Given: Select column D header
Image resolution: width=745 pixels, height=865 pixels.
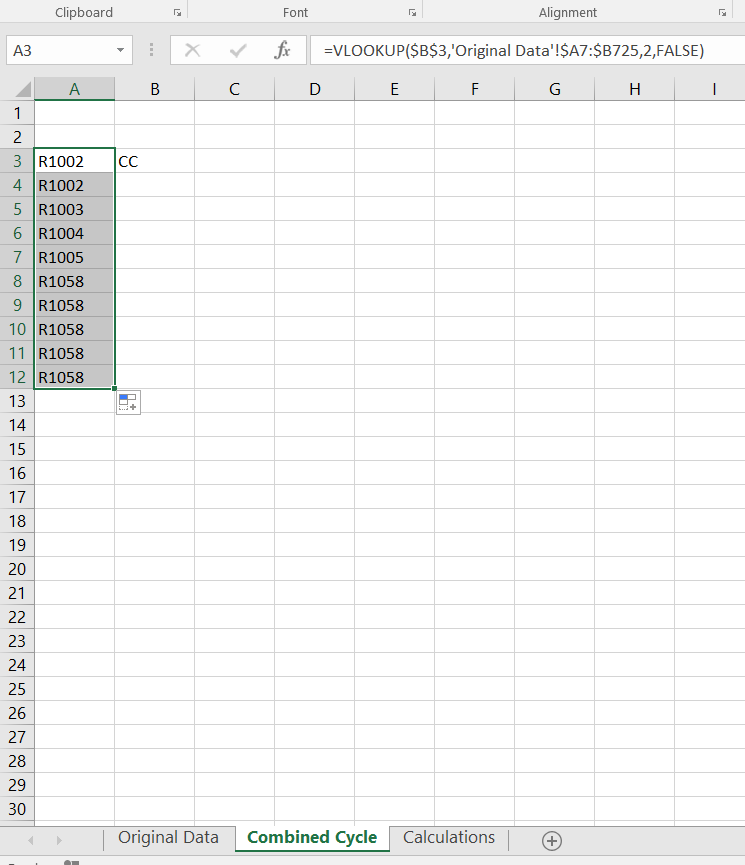Looking at the screenshot, I should click(315, 89).
